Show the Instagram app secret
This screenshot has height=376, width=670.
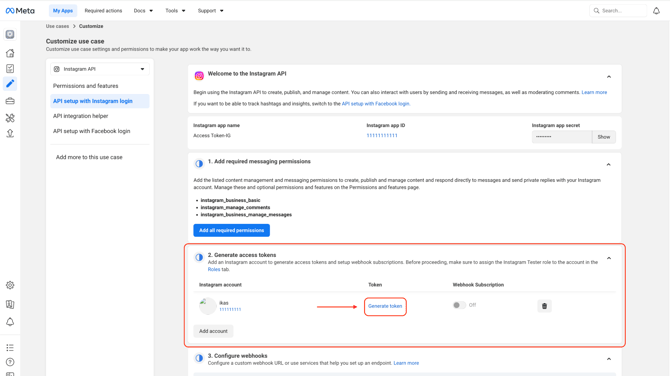[604, 137]
